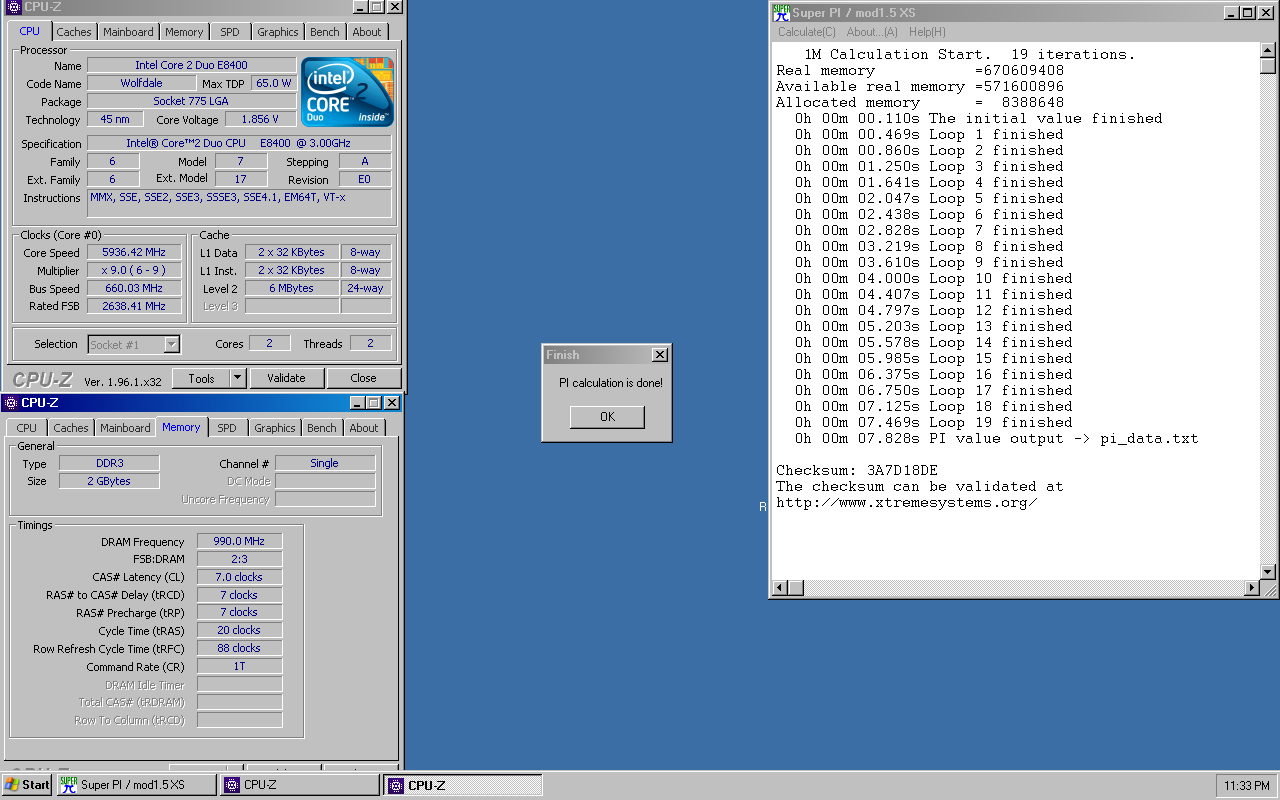
Task: Open Windows Start button
Action: click(27, 785)
